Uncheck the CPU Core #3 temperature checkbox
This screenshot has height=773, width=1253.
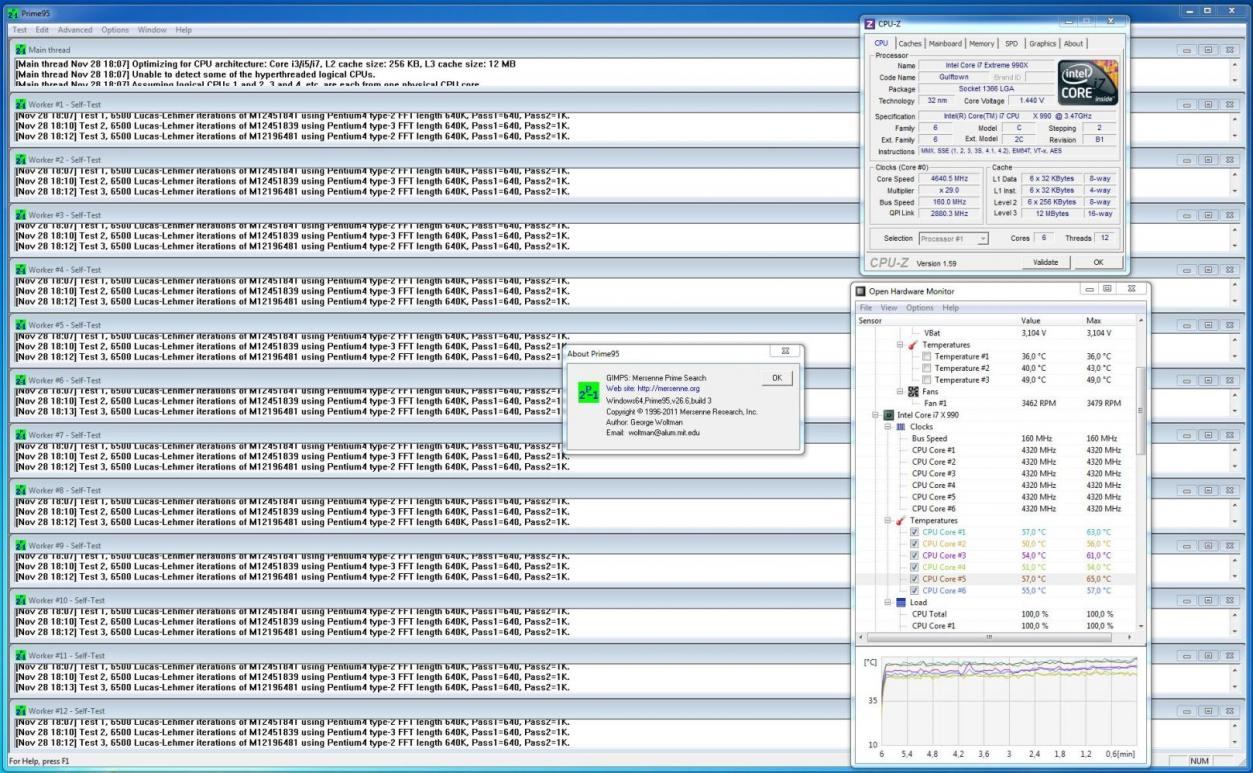(914, 555)
